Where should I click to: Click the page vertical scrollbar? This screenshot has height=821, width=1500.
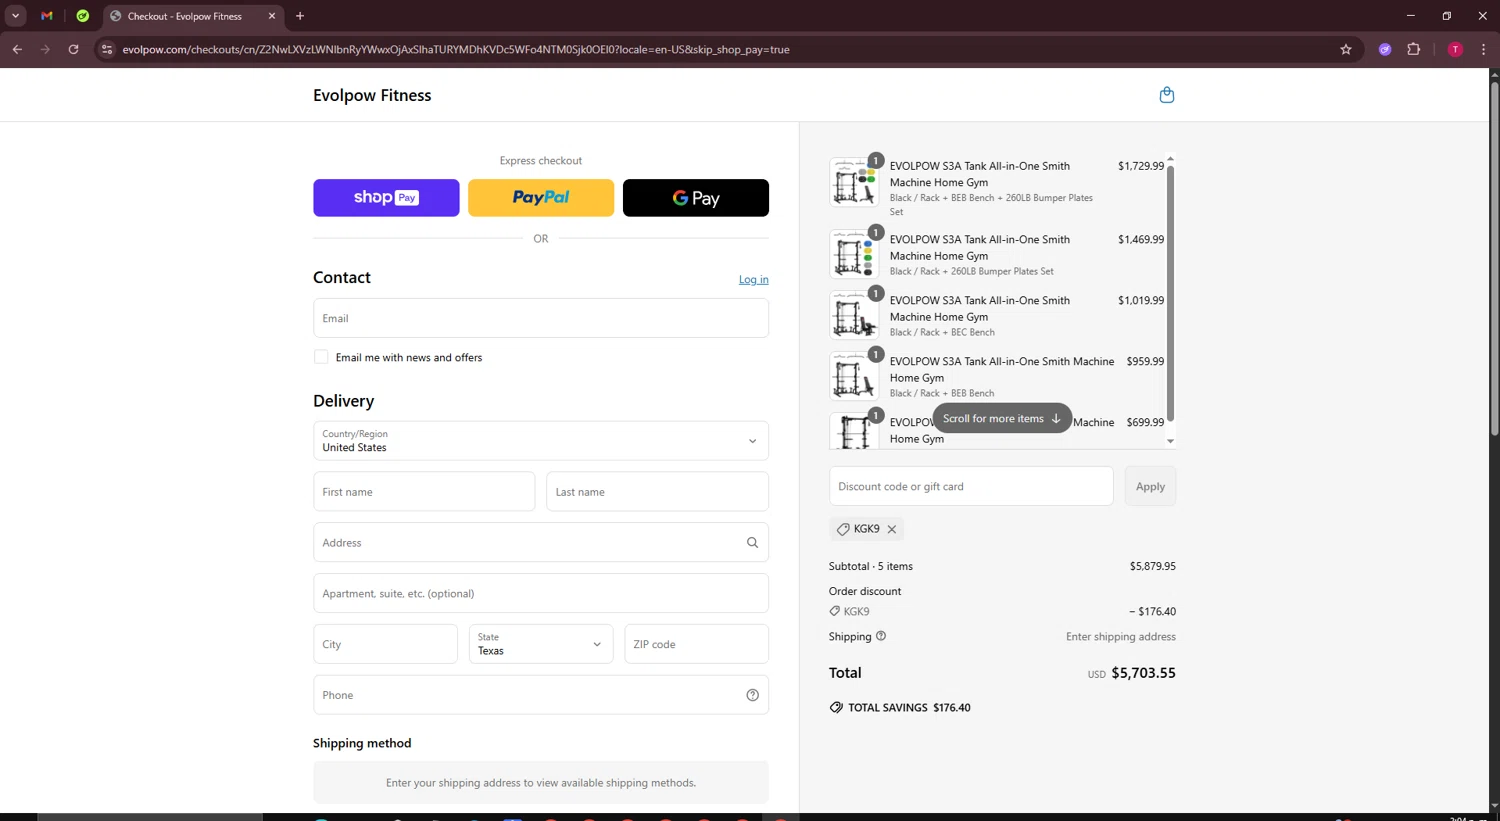tap(1494, 260)
